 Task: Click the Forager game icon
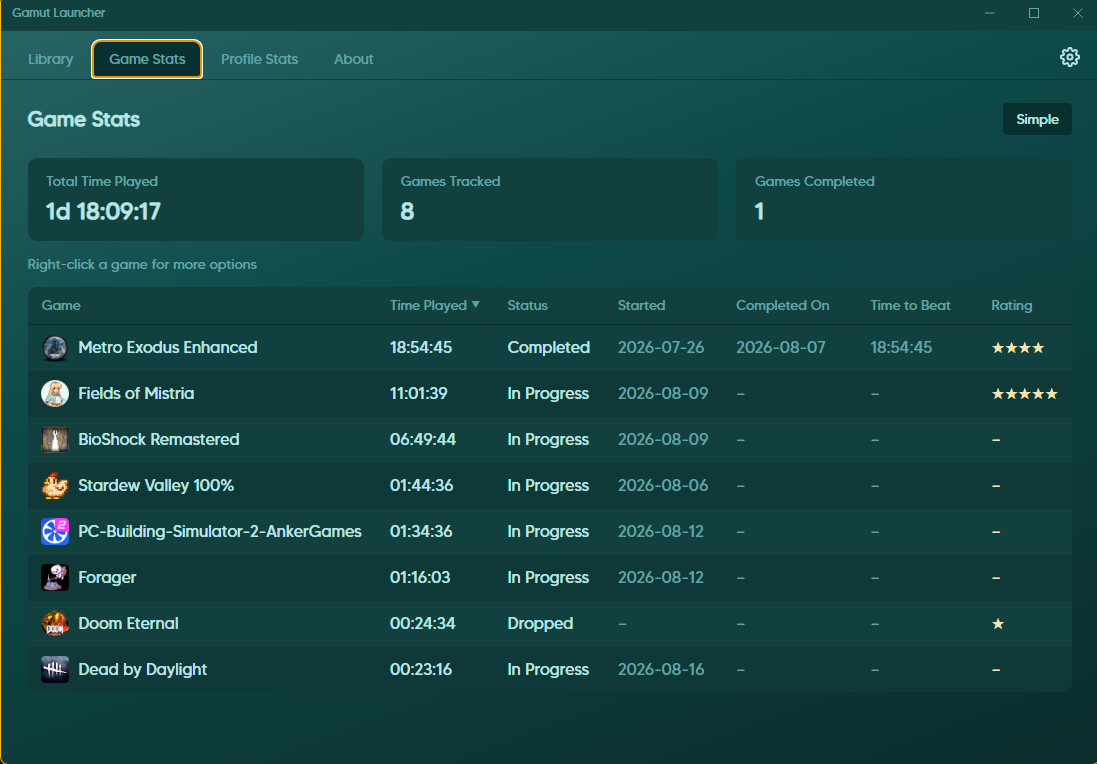(55, 578)
